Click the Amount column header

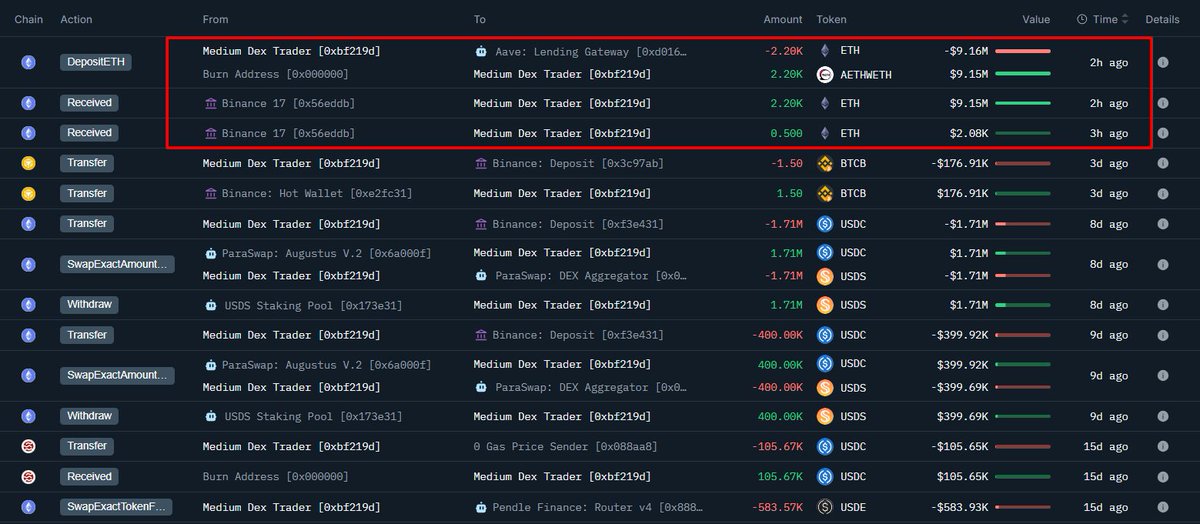click(783, 19)
